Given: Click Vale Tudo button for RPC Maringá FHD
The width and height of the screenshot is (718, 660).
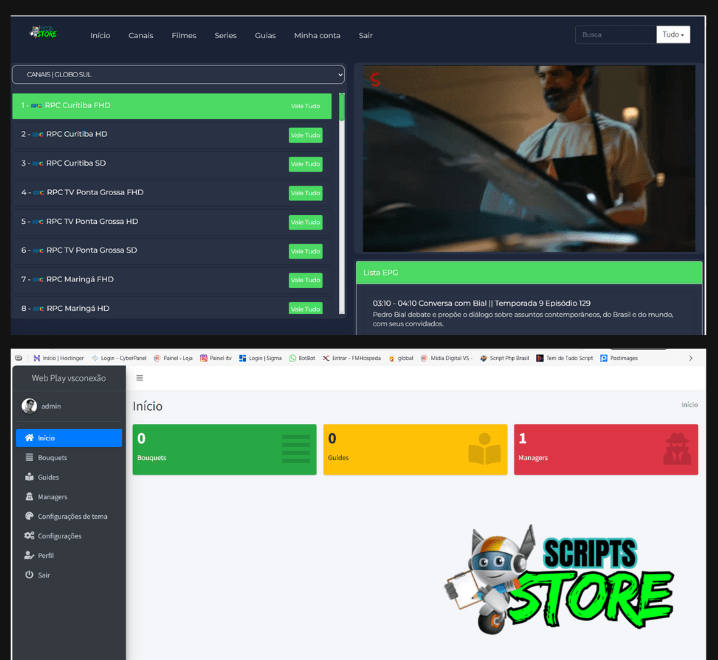Looking at the screenshot, I should (x=305, y=280).
